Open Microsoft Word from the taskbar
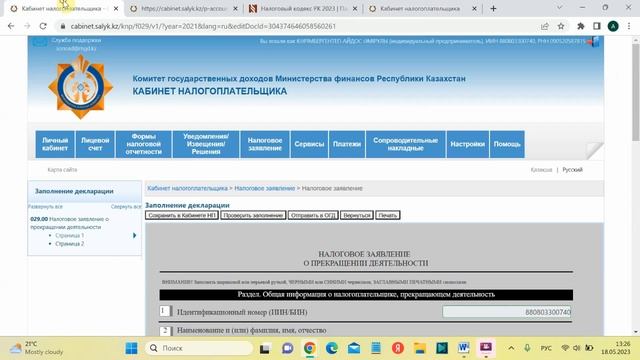This screenshot has width=640, height=360. pos(463,348)
